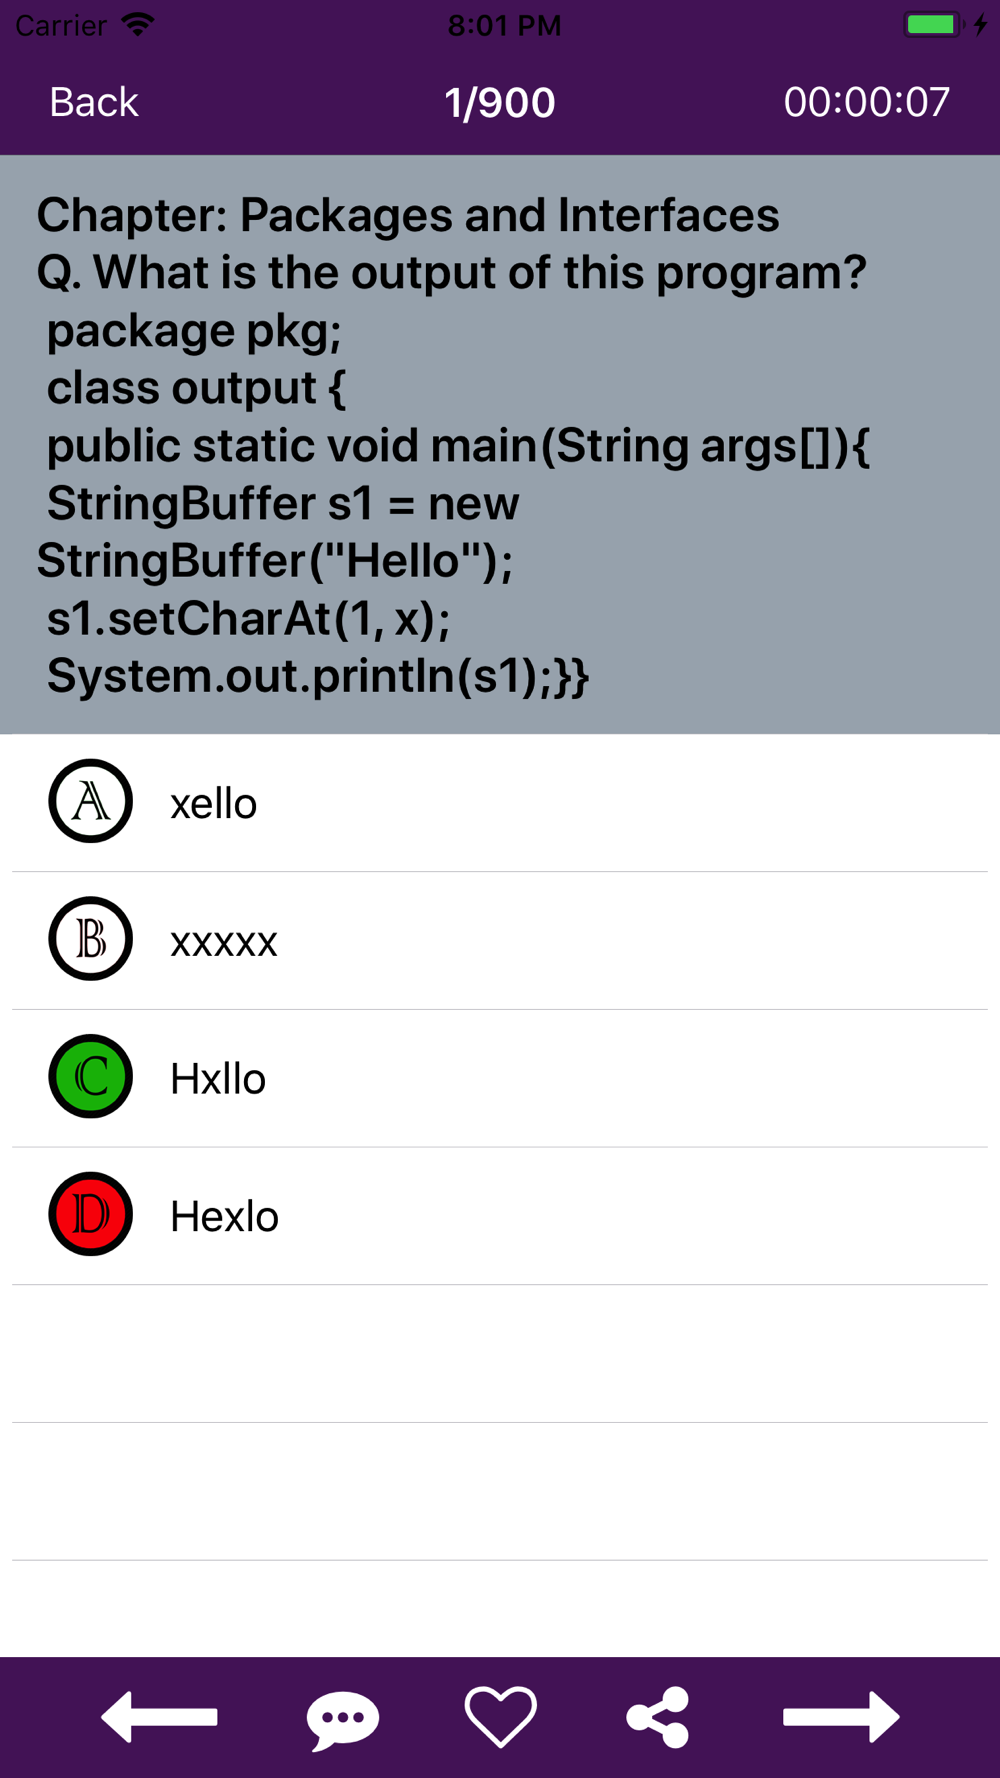Choose the red option D circle
Screen dimensions: 1000x1778
[91, 1214]
